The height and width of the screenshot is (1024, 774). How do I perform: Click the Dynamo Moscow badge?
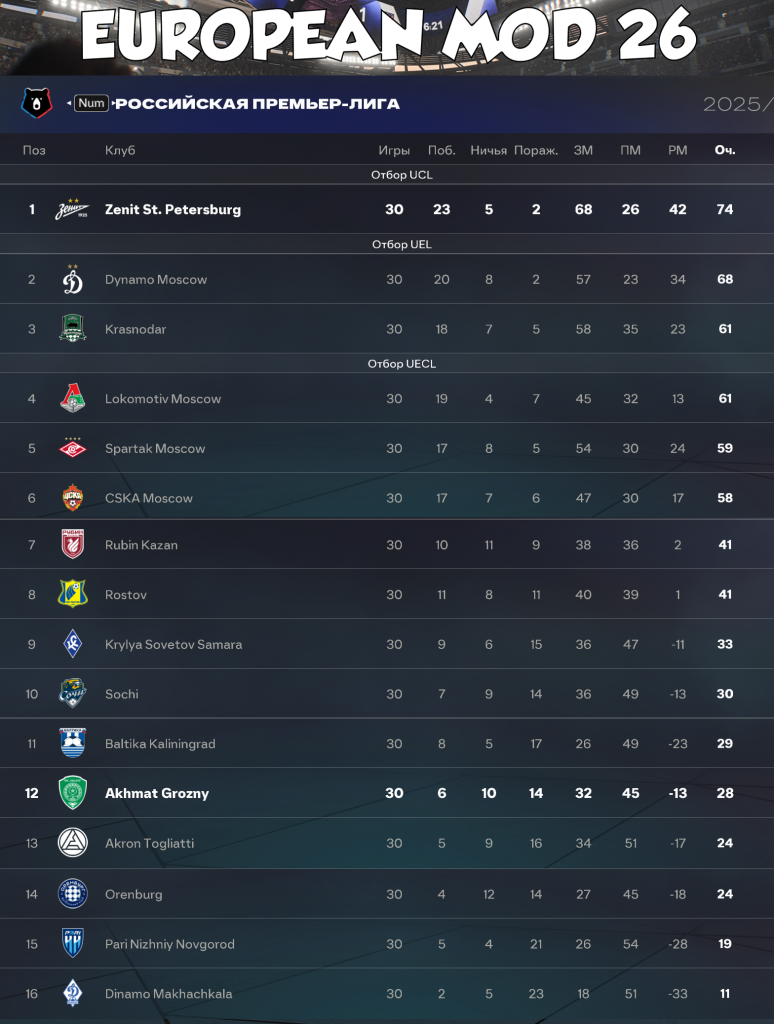coord(71,279)
